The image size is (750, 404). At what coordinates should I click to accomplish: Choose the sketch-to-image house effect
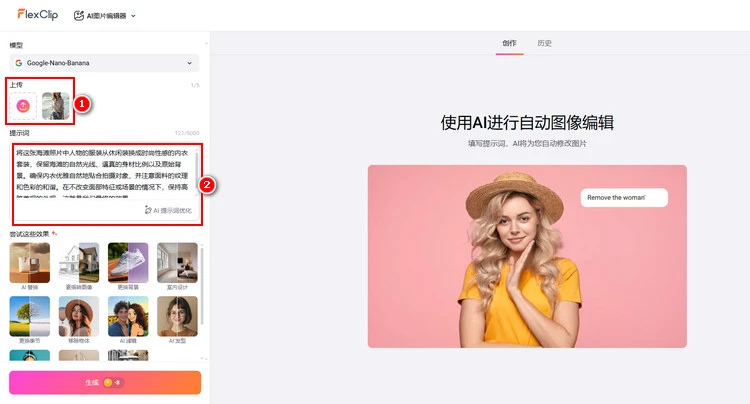point(79,263)
